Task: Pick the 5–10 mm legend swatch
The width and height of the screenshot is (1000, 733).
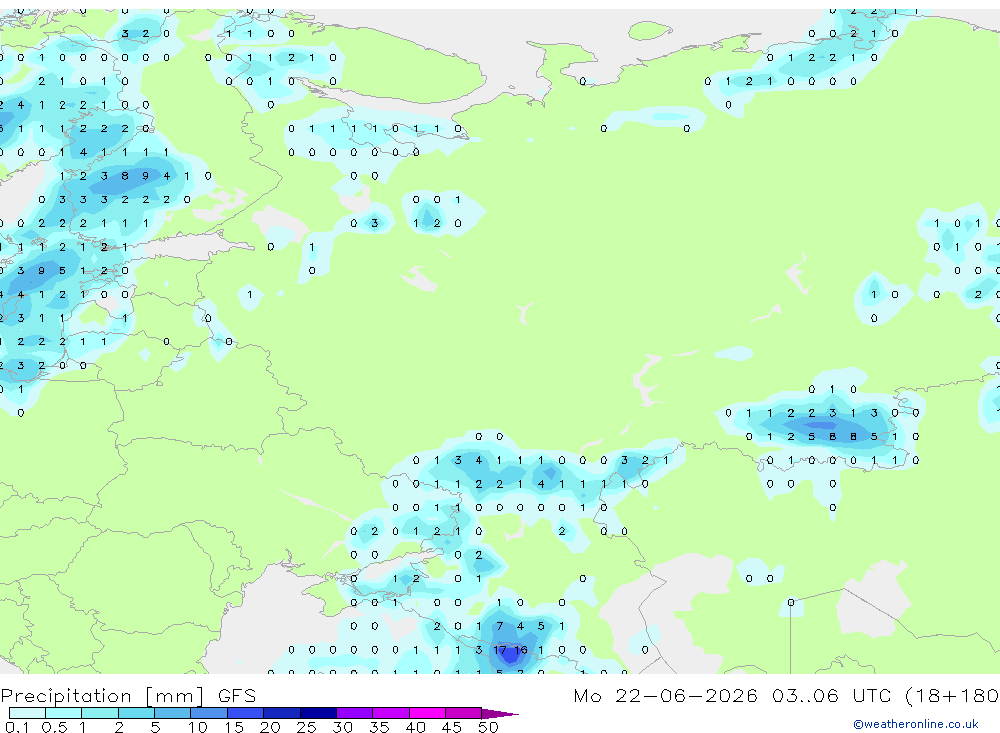Action: point(173,713)
